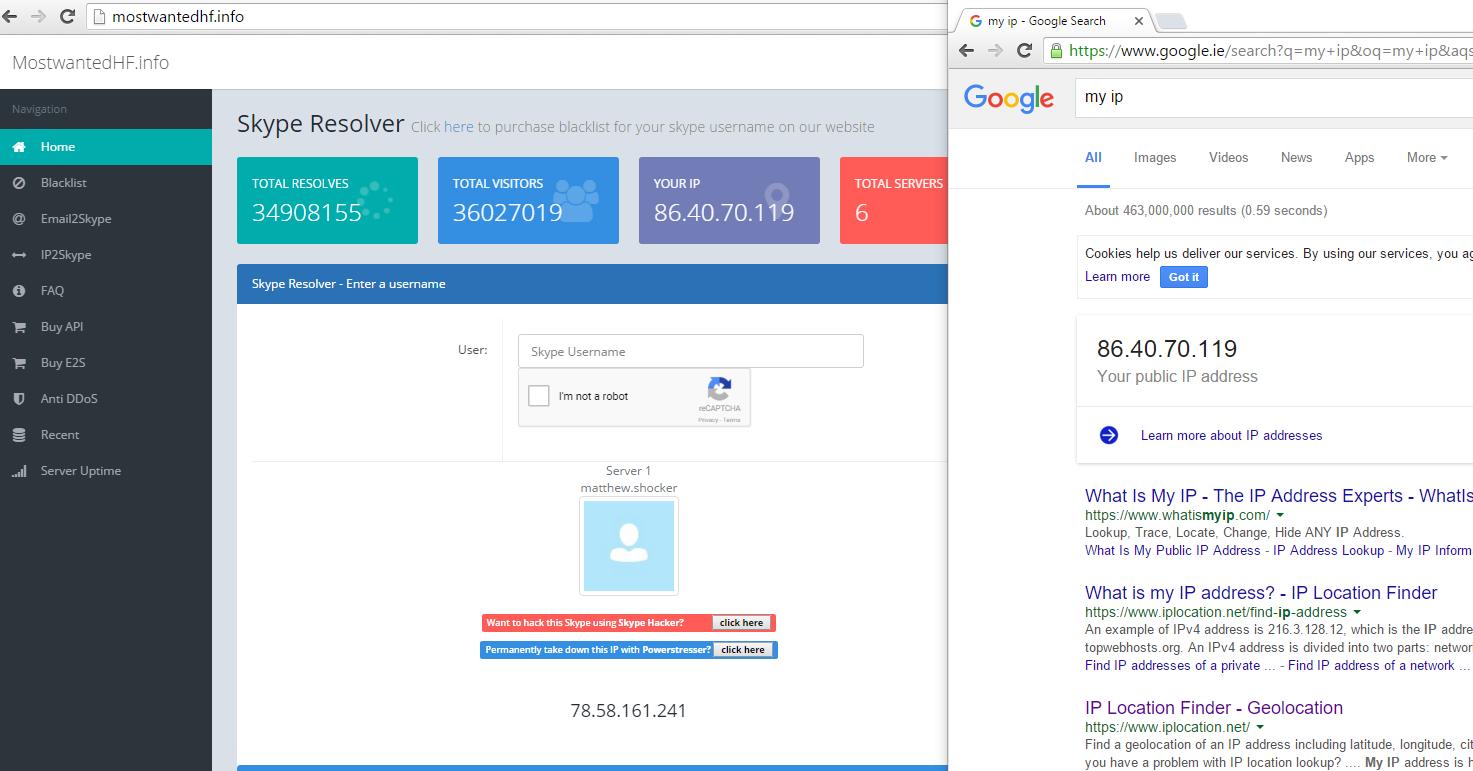Open 'Learn more about IP addresses' link

1231,435
